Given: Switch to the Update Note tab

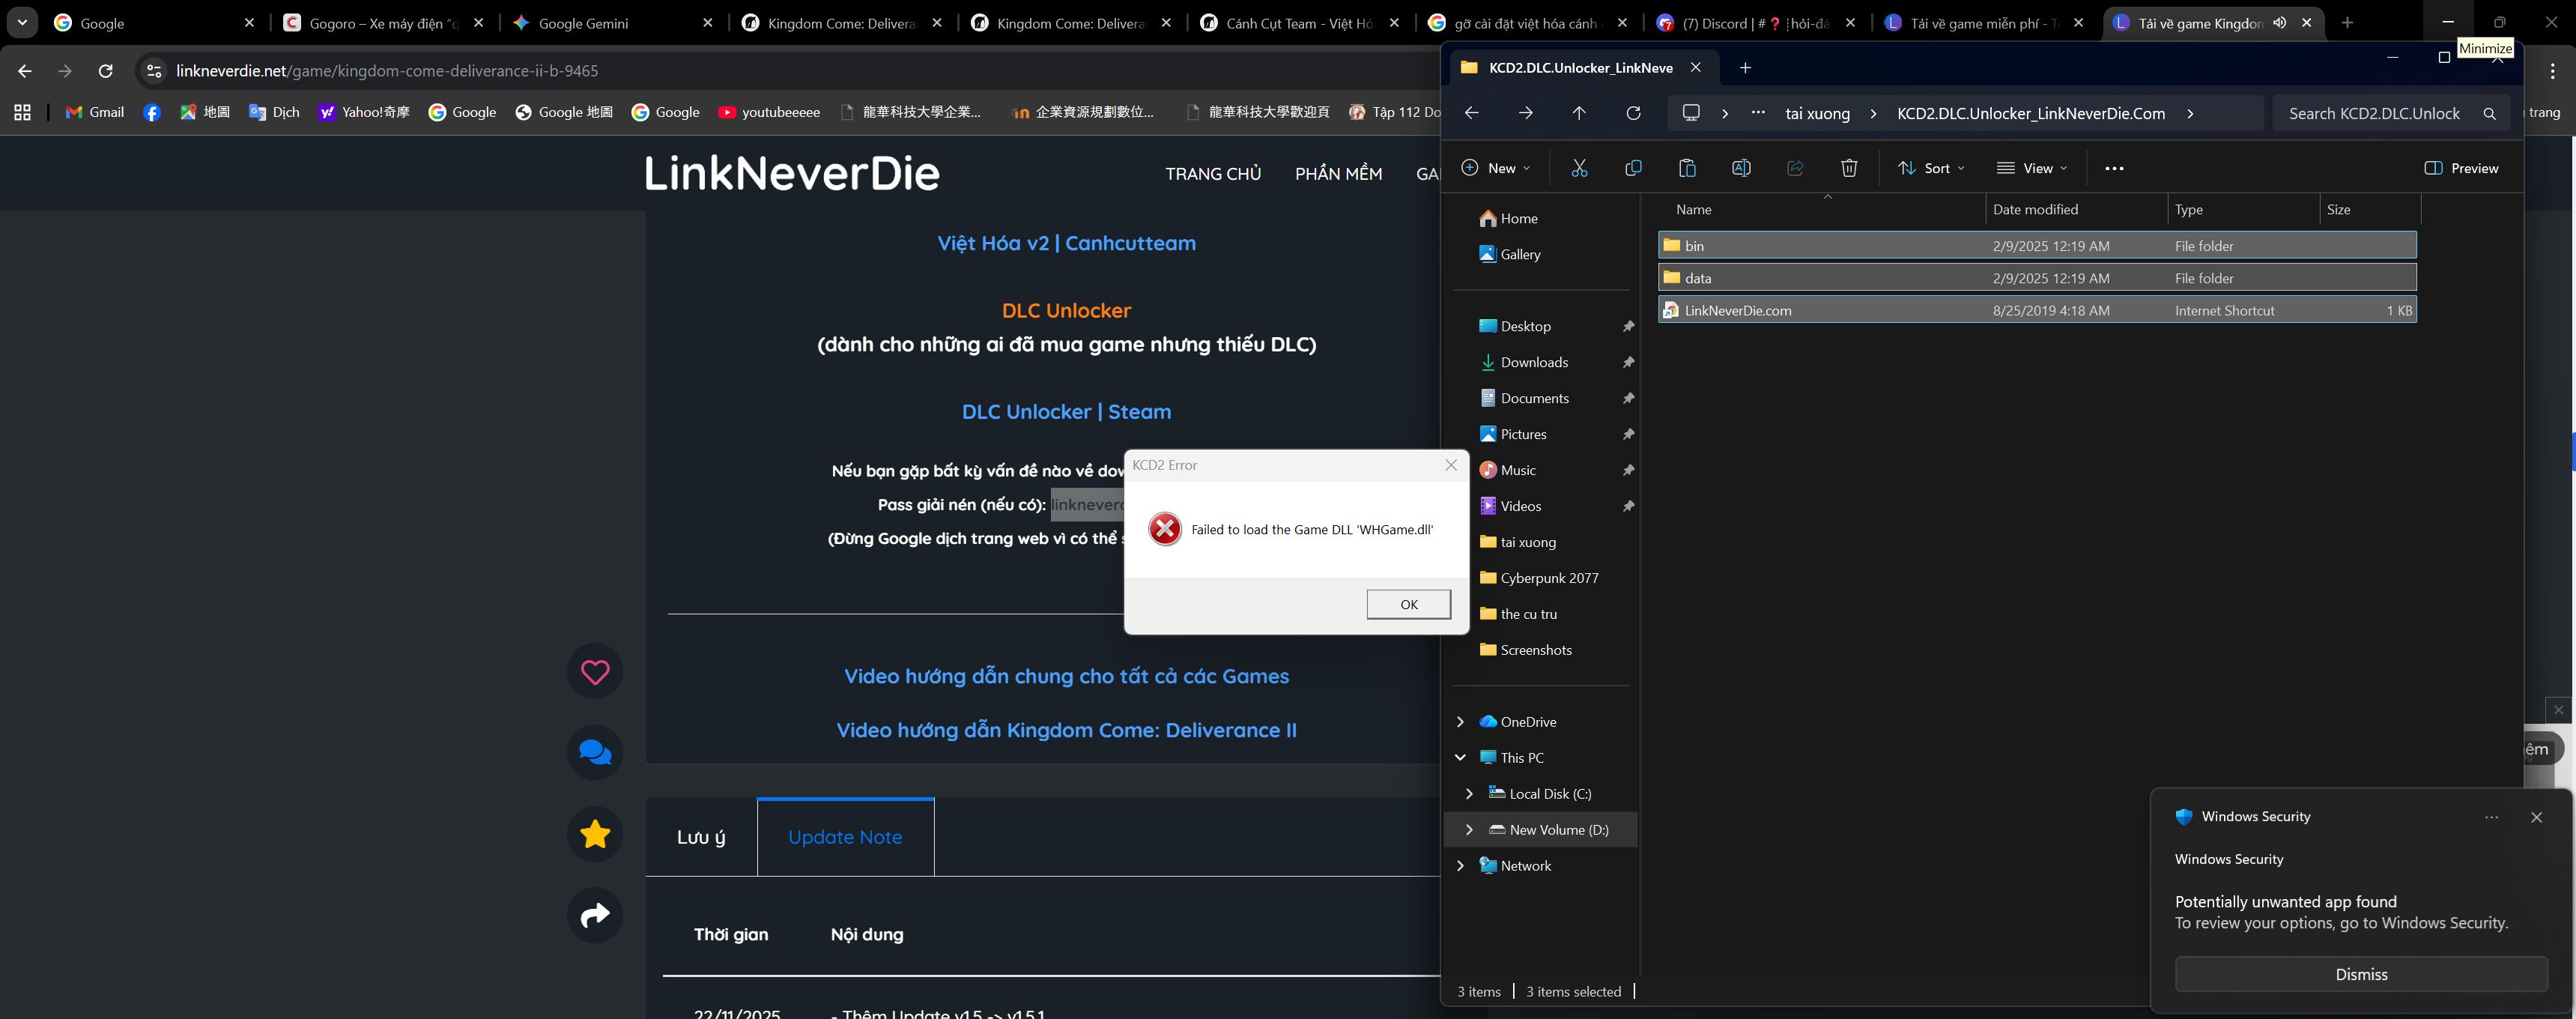Looking at the screenshot, I should 845,837.
